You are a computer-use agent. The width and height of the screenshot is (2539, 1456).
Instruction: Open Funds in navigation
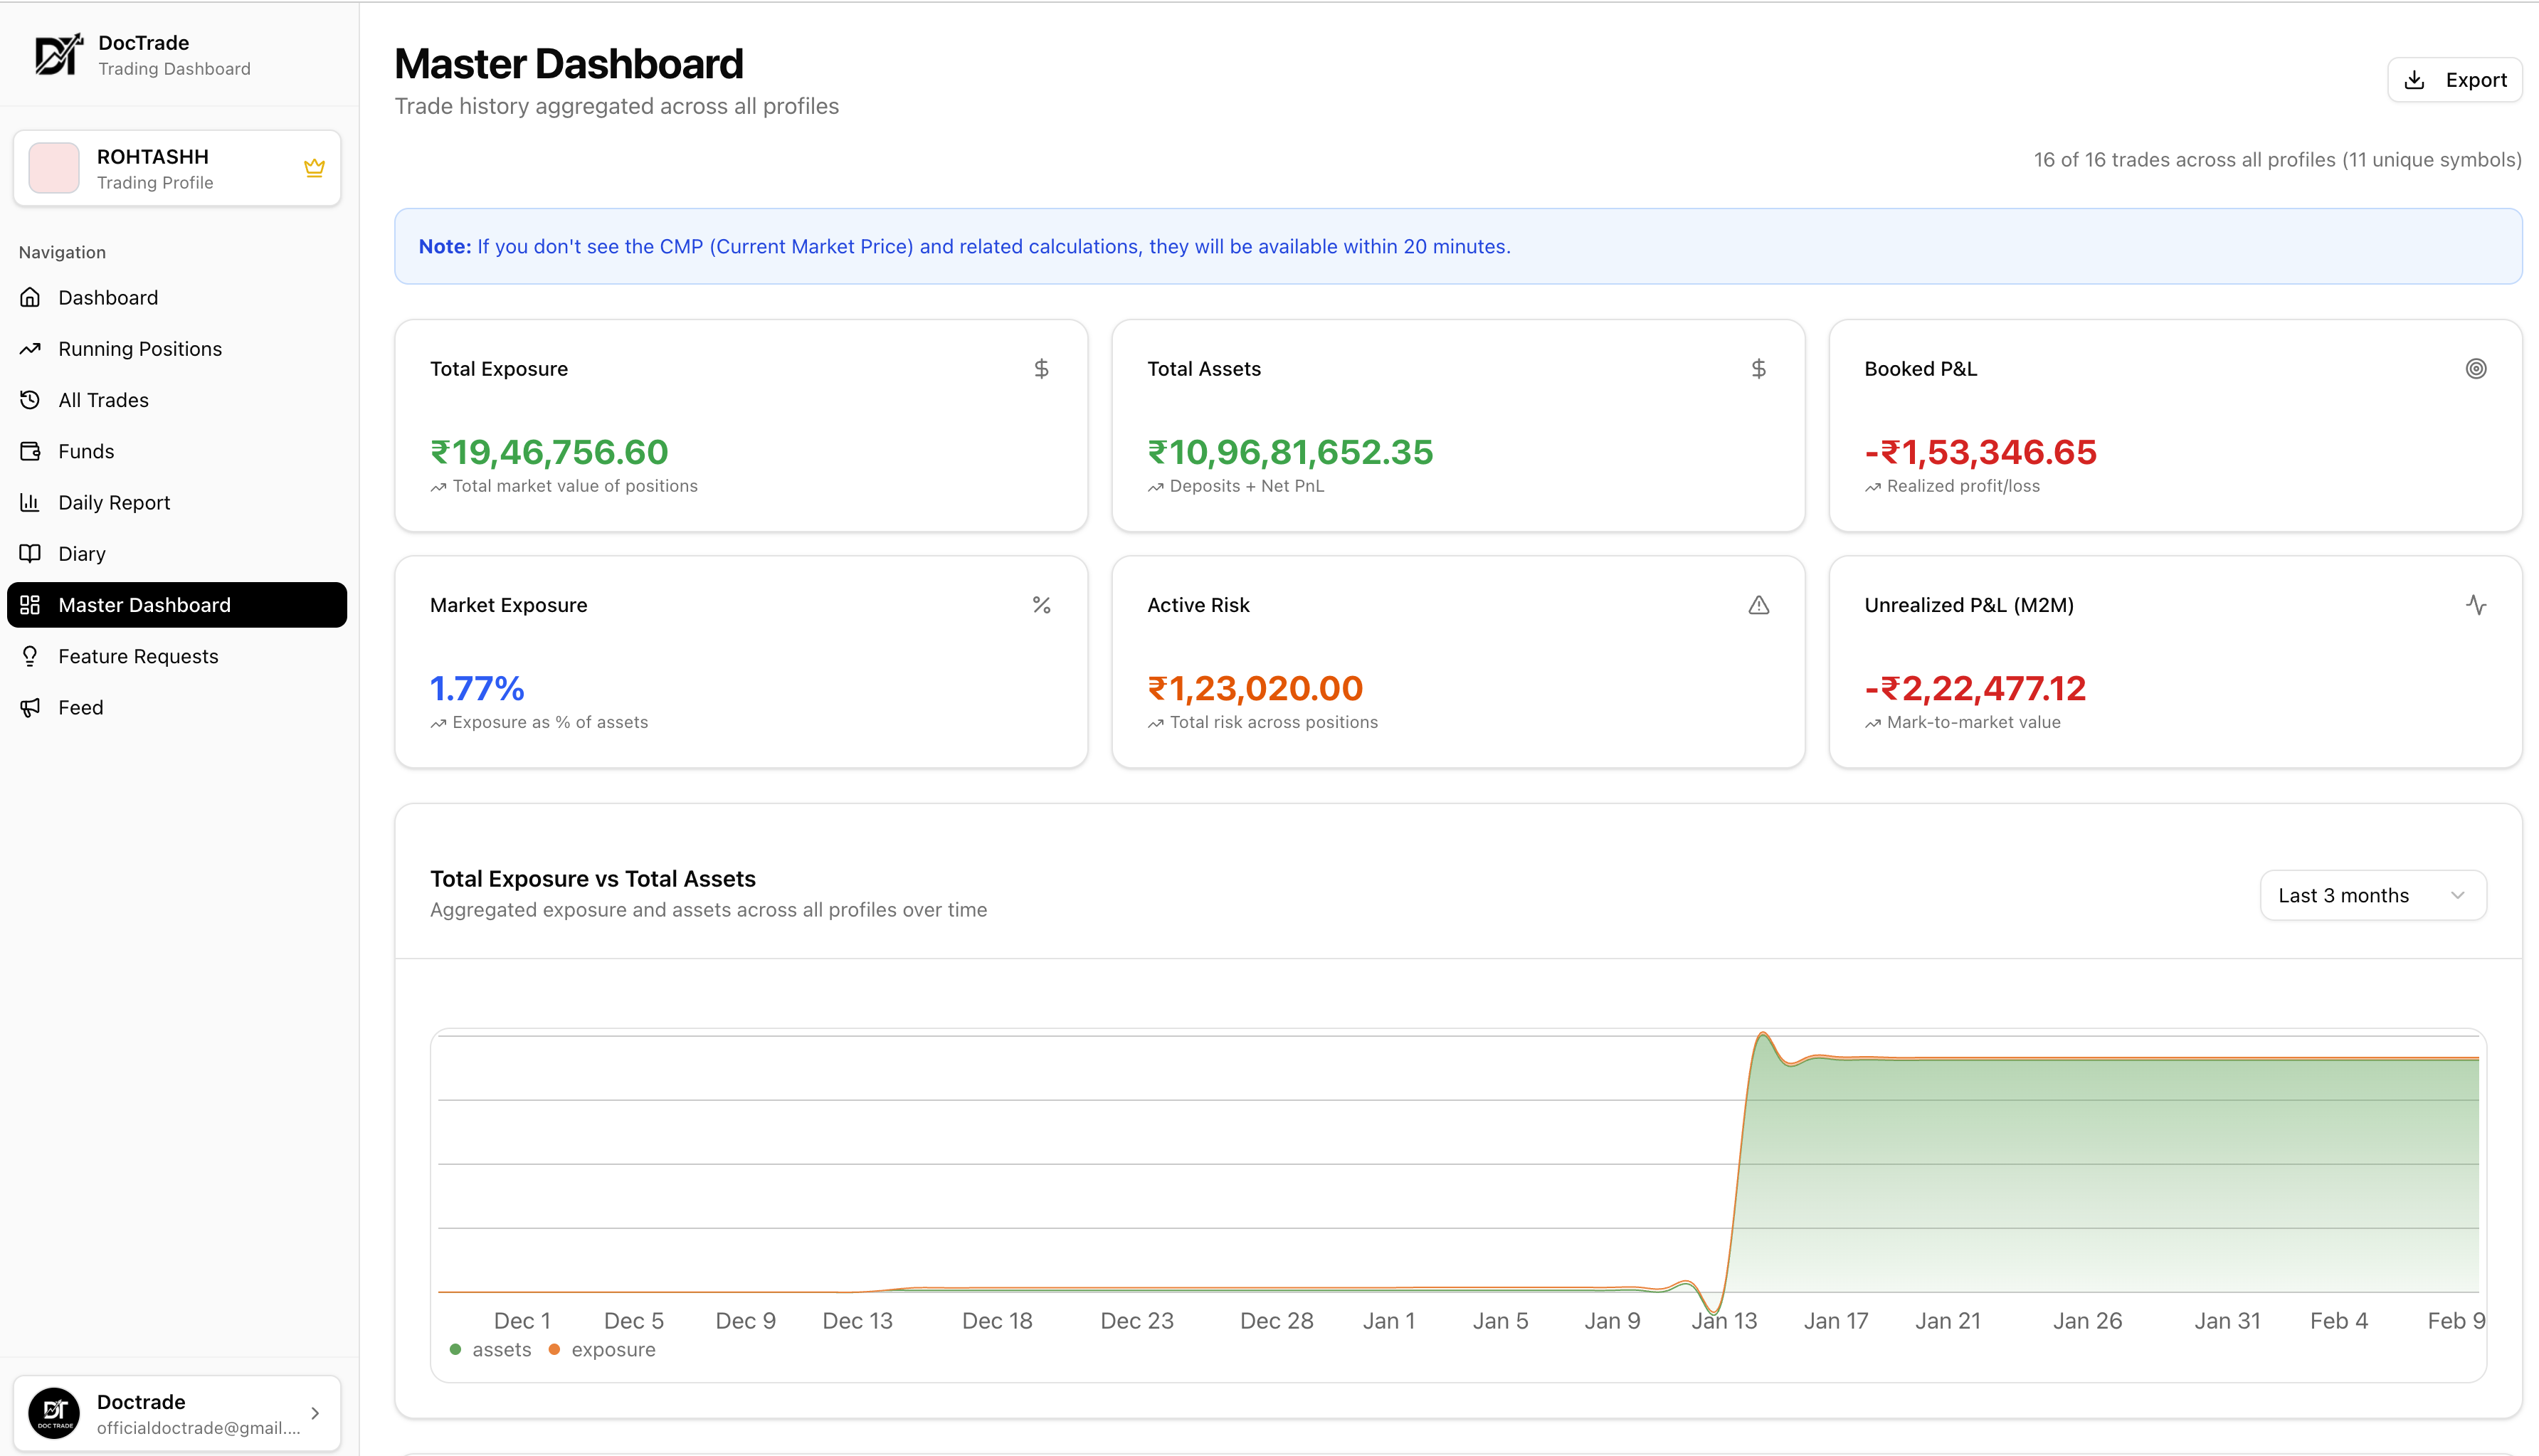86,451
